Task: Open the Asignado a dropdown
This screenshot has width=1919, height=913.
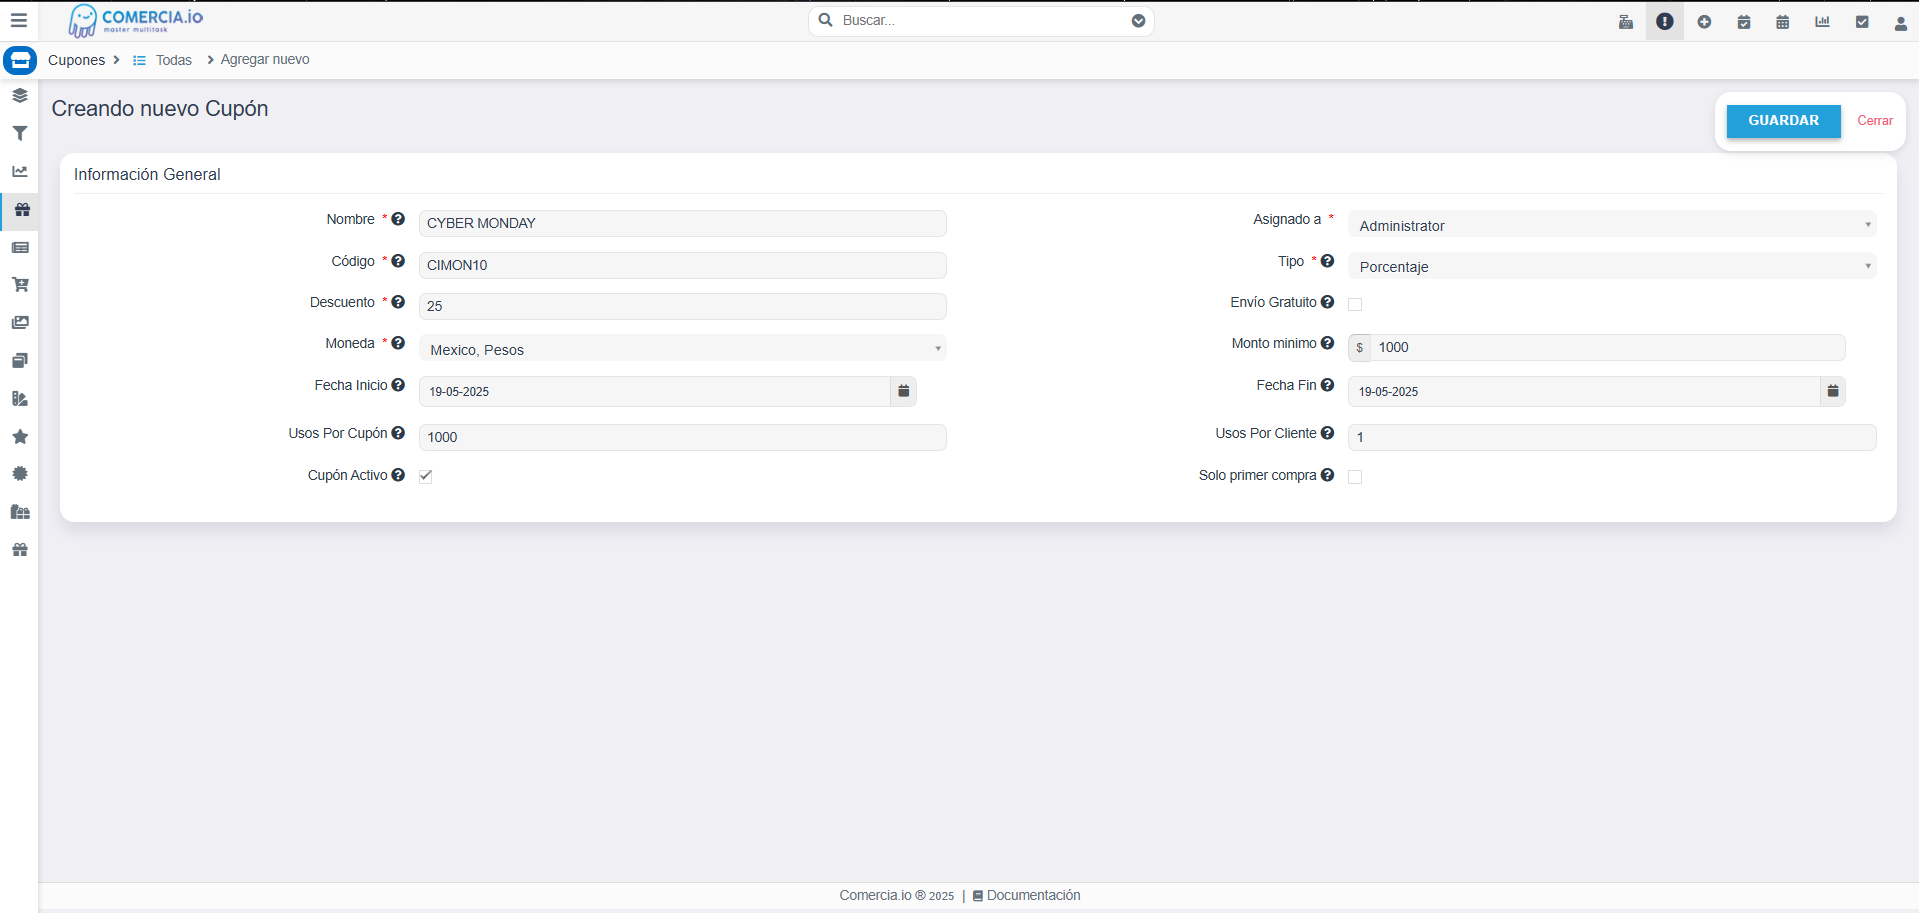Action: coord(1612,224)
